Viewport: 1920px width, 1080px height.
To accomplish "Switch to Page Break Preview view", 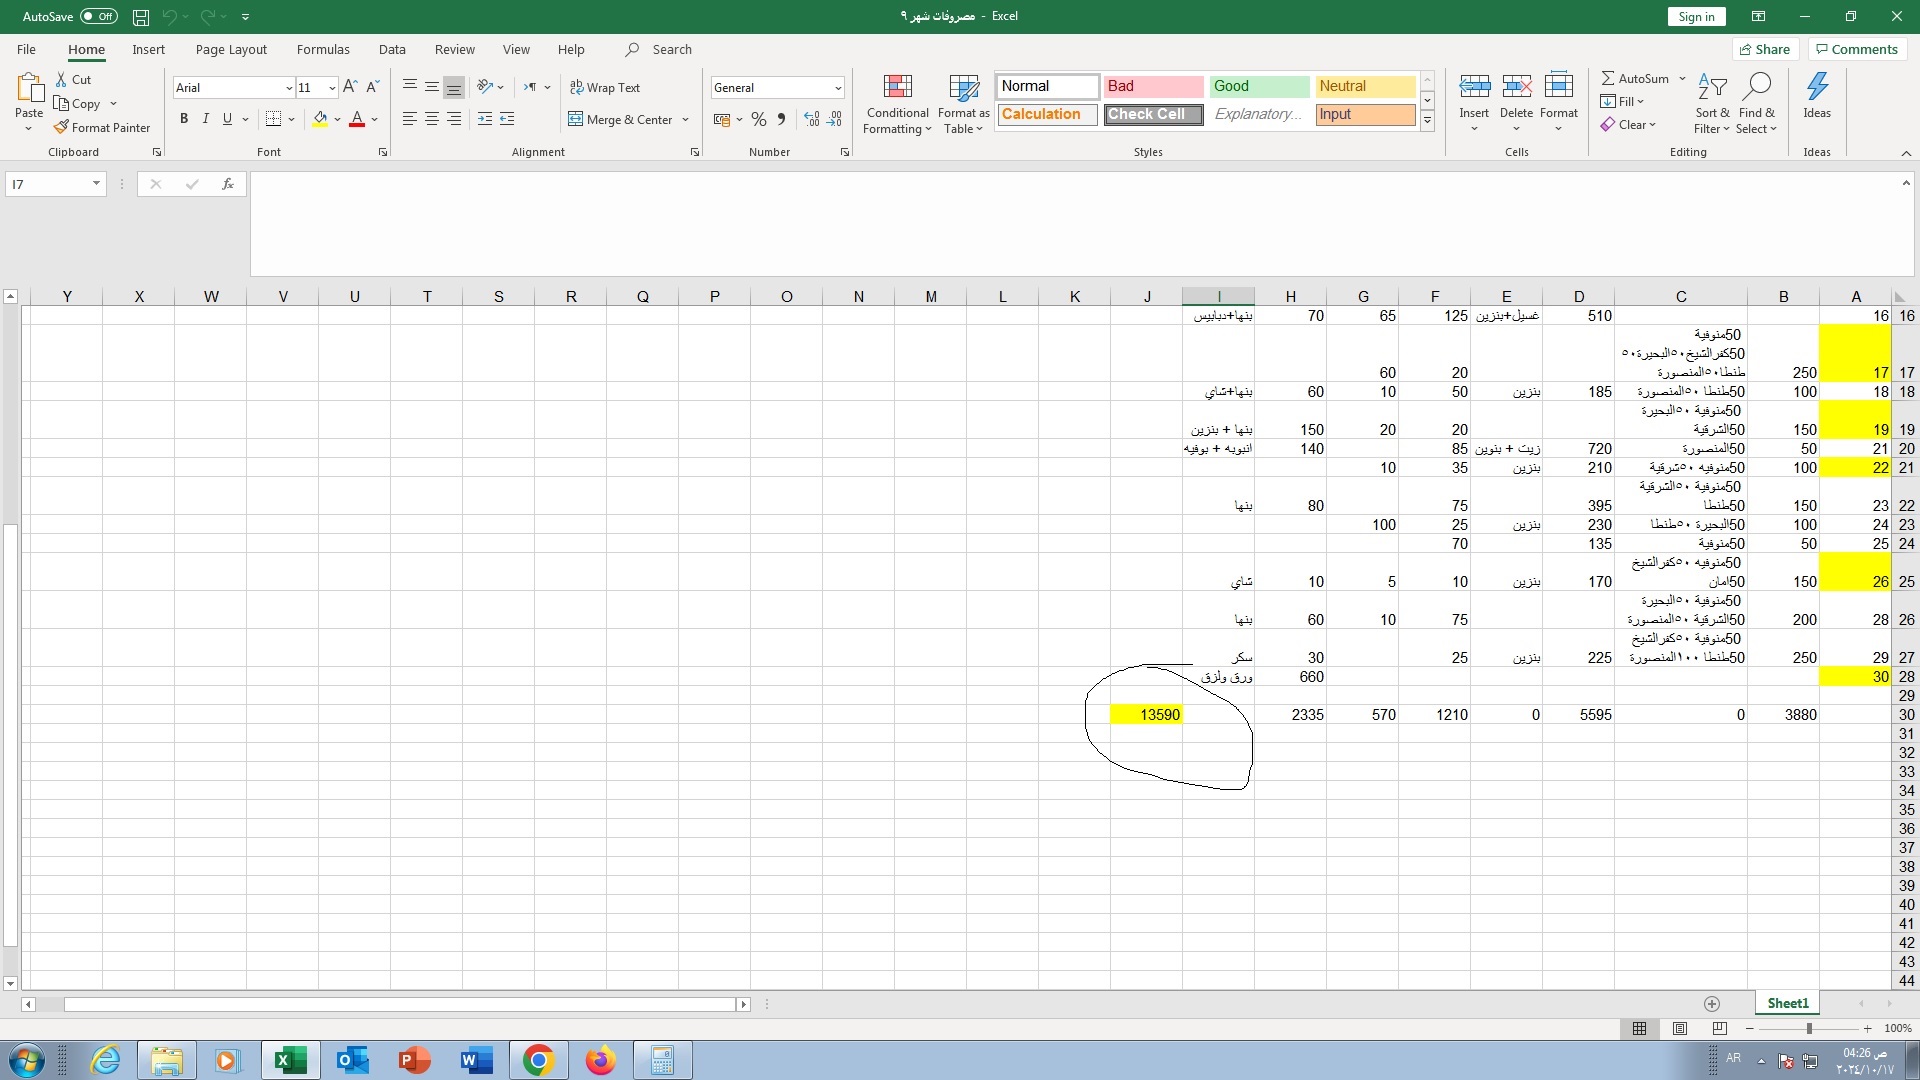I will 1719,1028.
